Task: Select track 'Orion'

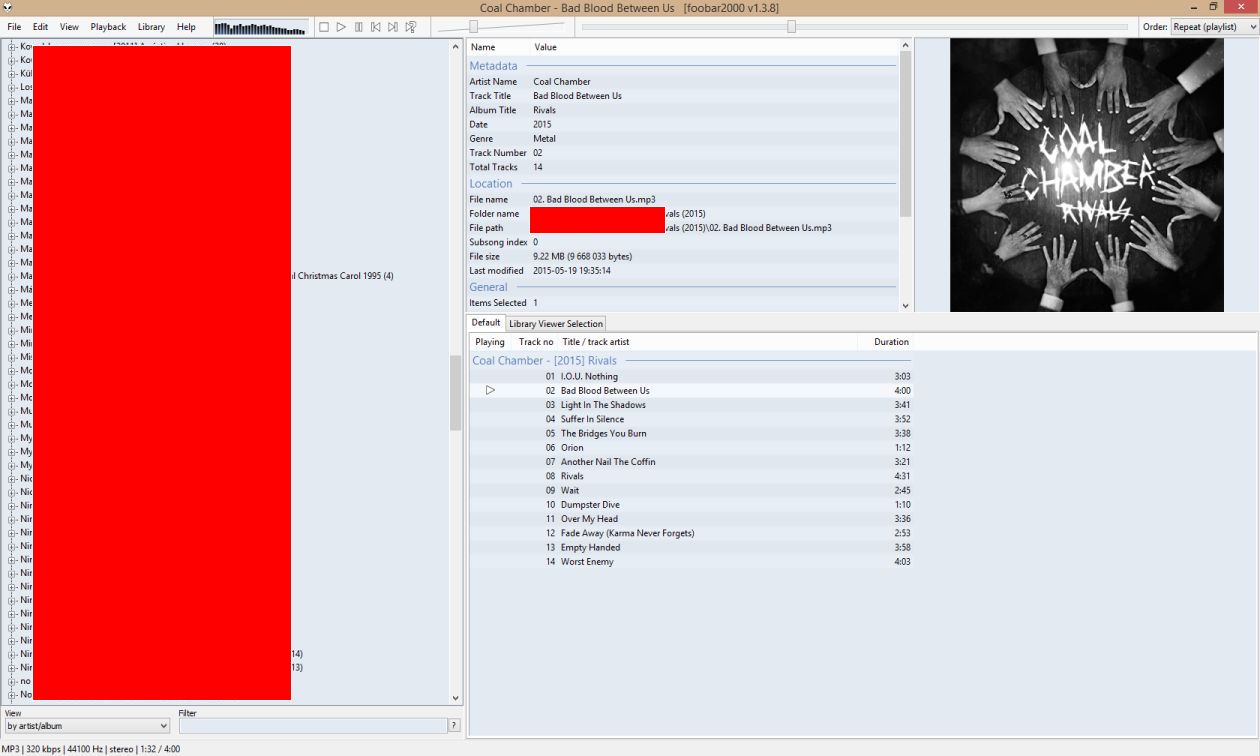Action: pyautogui.click(x=692, y=448)
